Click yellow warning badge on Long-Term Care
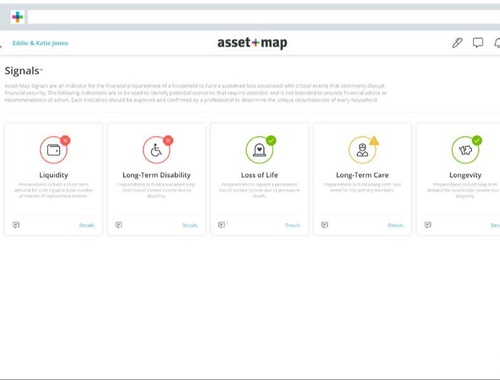This screenshot has height=380, width=500. click(x=374, y=141)
